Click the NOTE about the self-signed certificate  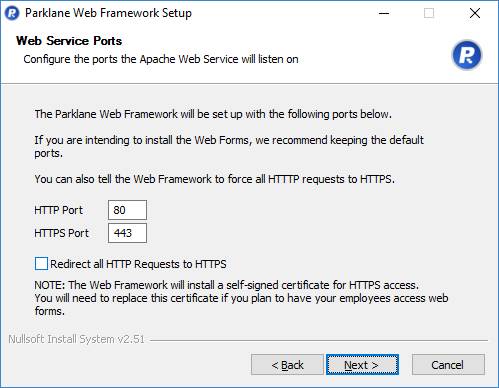[x=241, y=298]
